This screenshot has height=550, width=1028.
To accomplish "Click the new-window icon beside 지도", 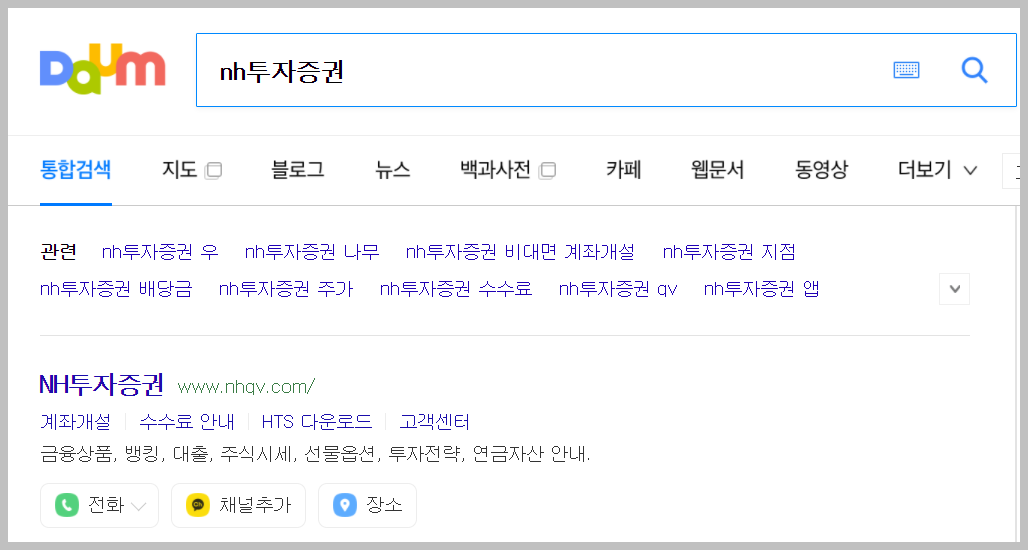I will (x=213, y=170).
